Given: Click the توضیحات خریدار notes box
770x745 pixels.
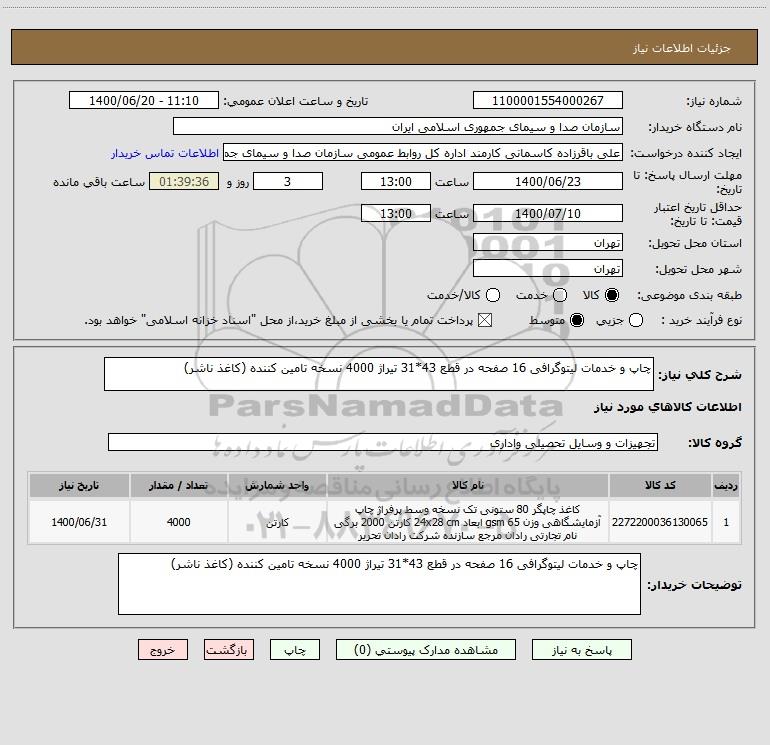Looking at the screenshot, I should point(379,584).
